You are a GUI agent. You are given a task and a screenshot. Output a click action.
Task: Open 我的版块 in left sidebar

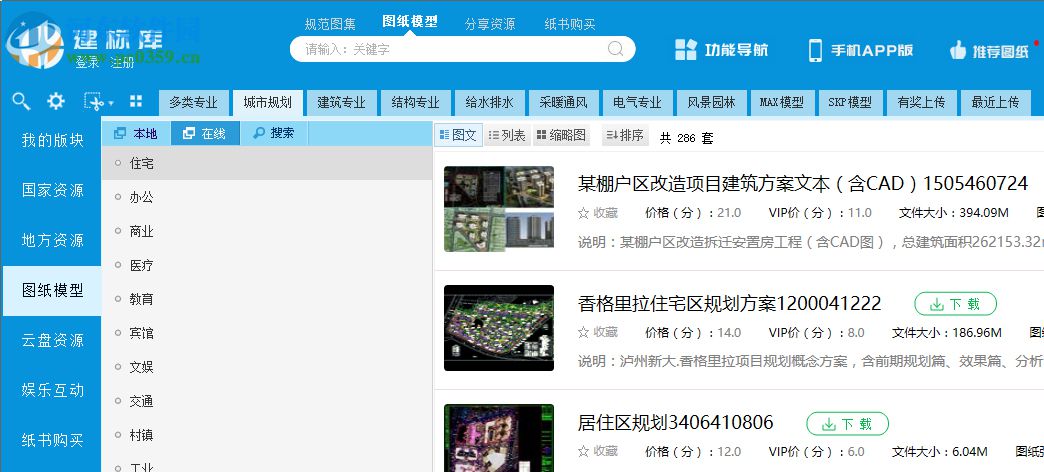pos(52,140)
